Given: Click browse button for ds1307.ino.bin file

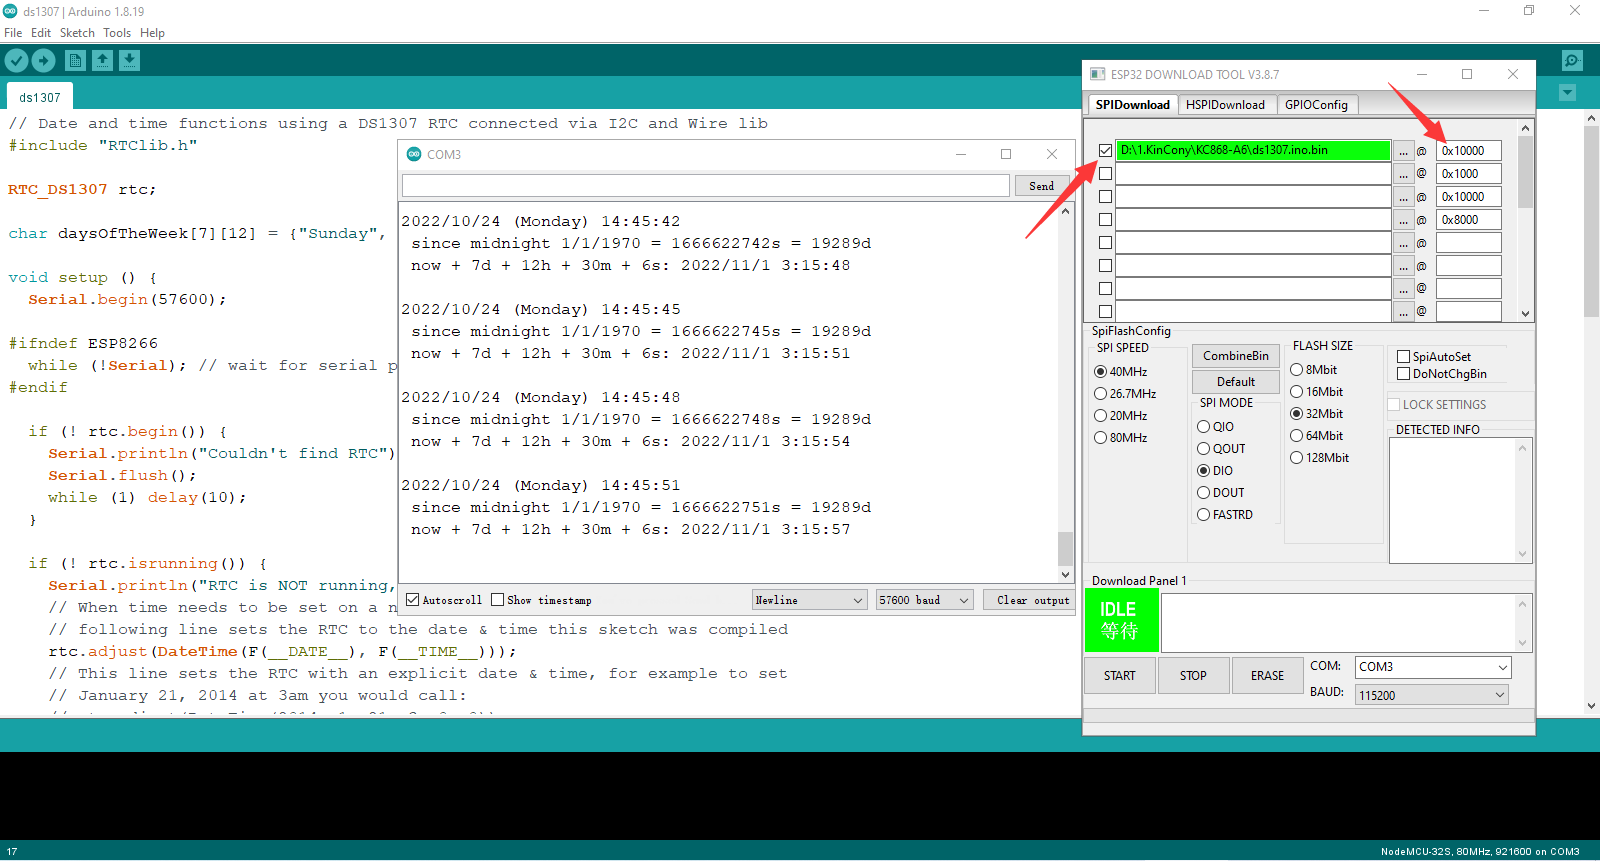Looking at the screenshot, I should coord(1403,151).
